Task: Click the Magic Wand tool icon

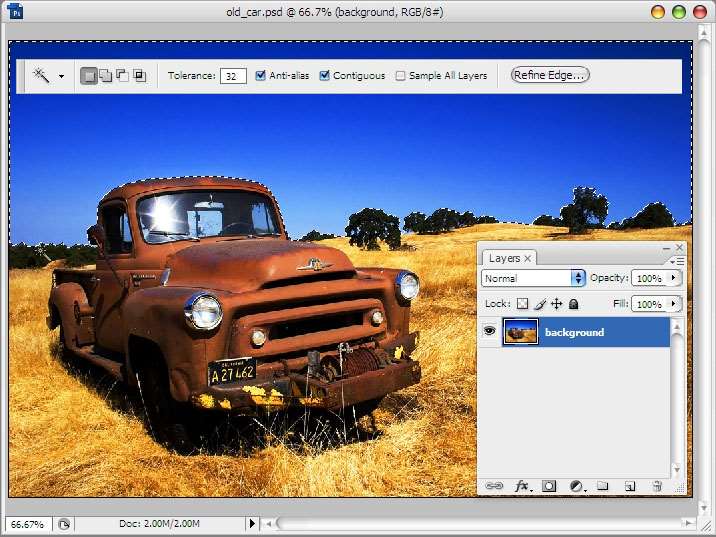Action: (x=42, y=75)
